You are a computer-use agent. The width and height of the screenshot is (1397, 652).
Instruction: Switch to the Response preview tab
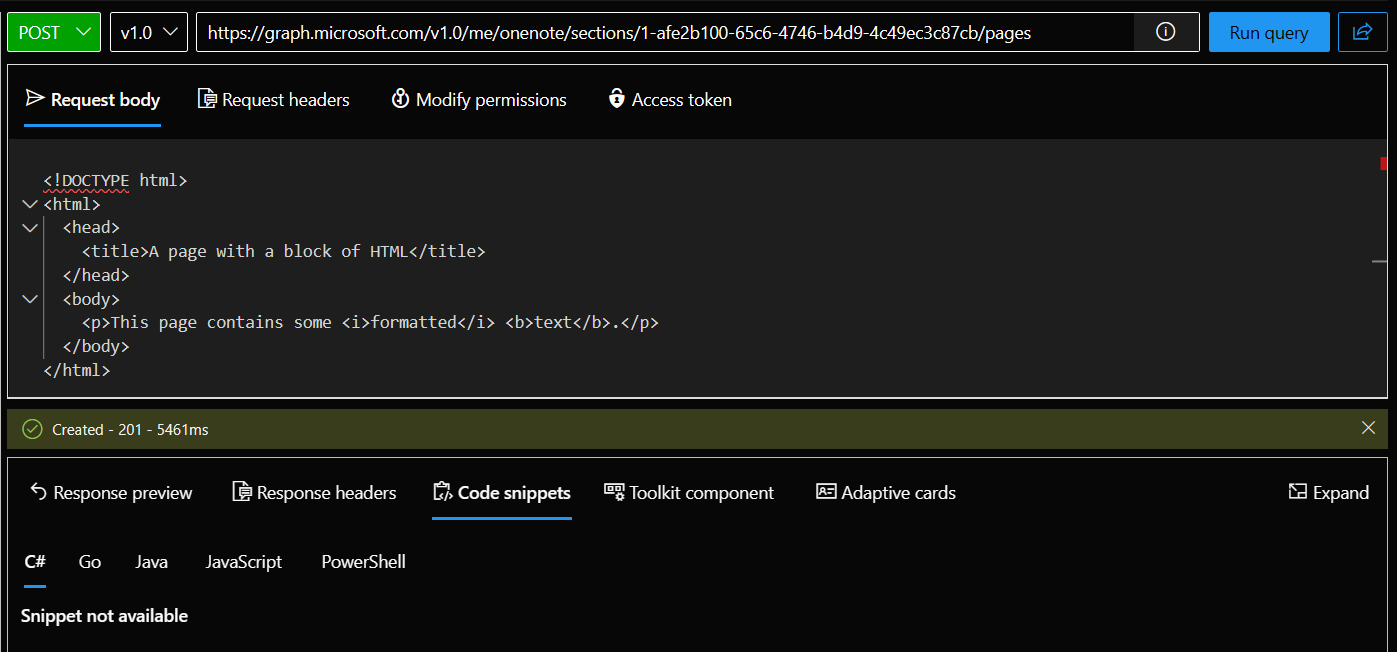(111, 491)
